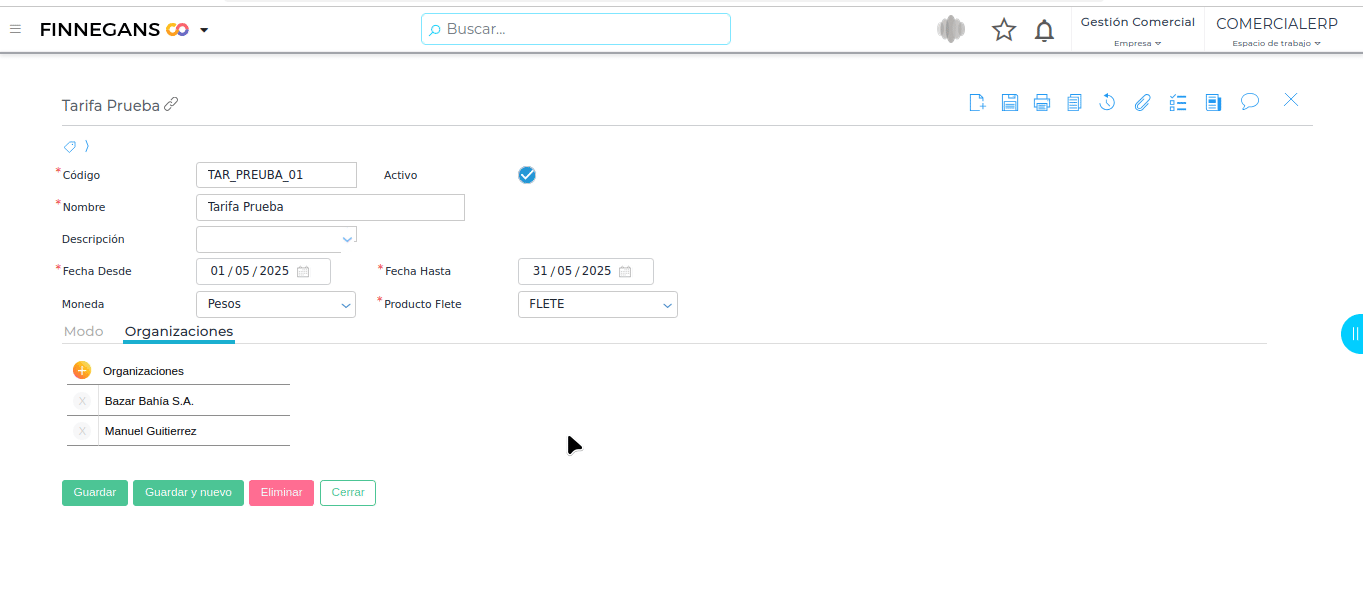Viewport: 1363px width, 616px height.
Task: Open favorites star icon
Action: point(1004,30)
